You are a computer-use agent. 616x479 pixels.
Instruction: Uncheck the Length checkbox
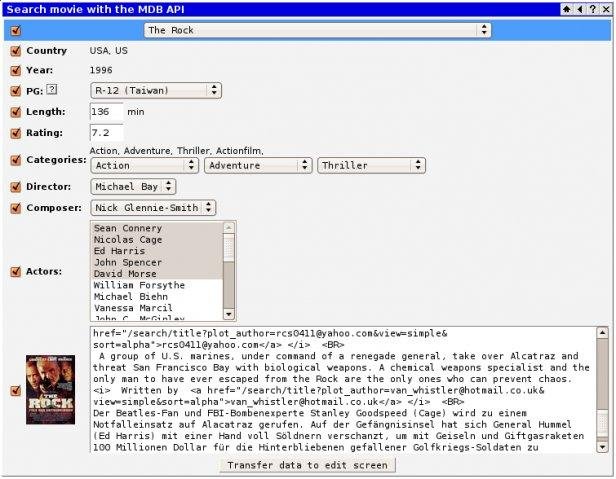point(16,112)
